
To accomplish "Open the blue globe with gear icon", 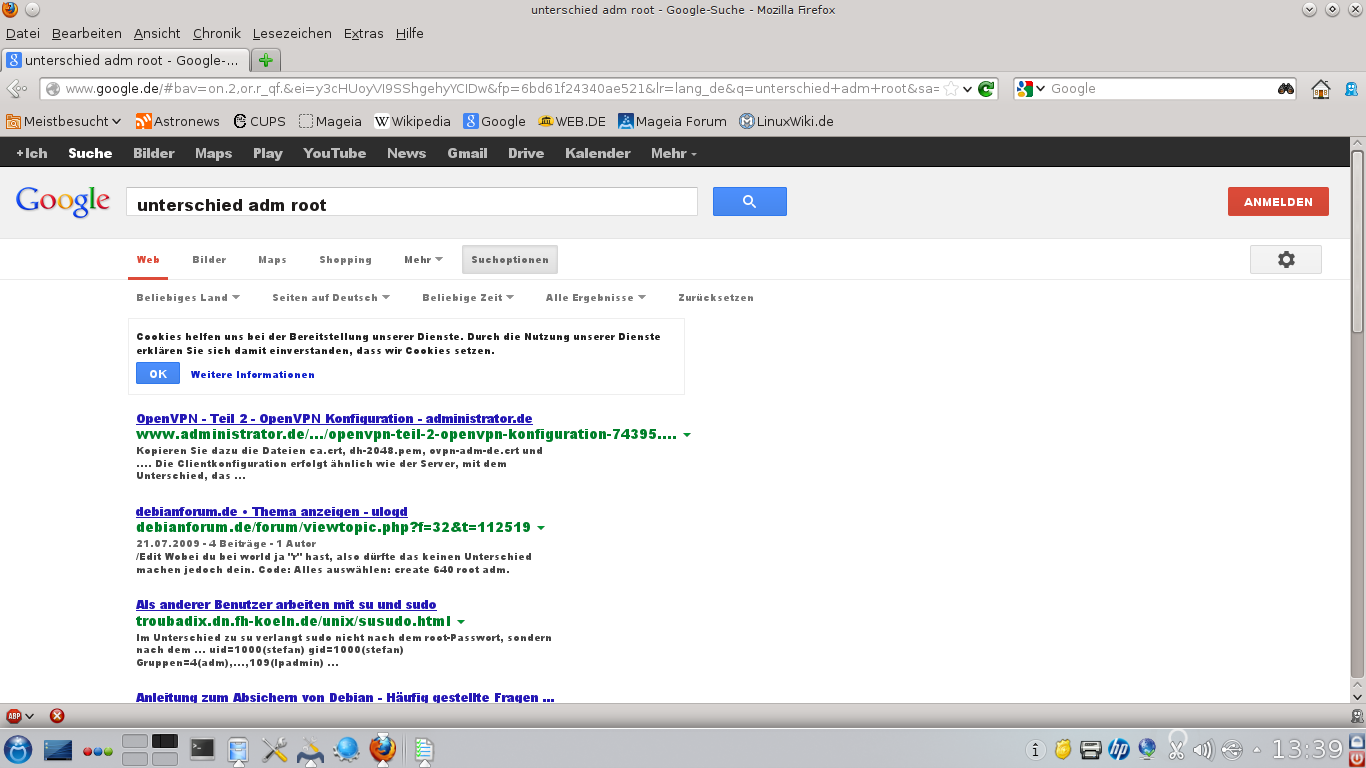I will 347,749.
